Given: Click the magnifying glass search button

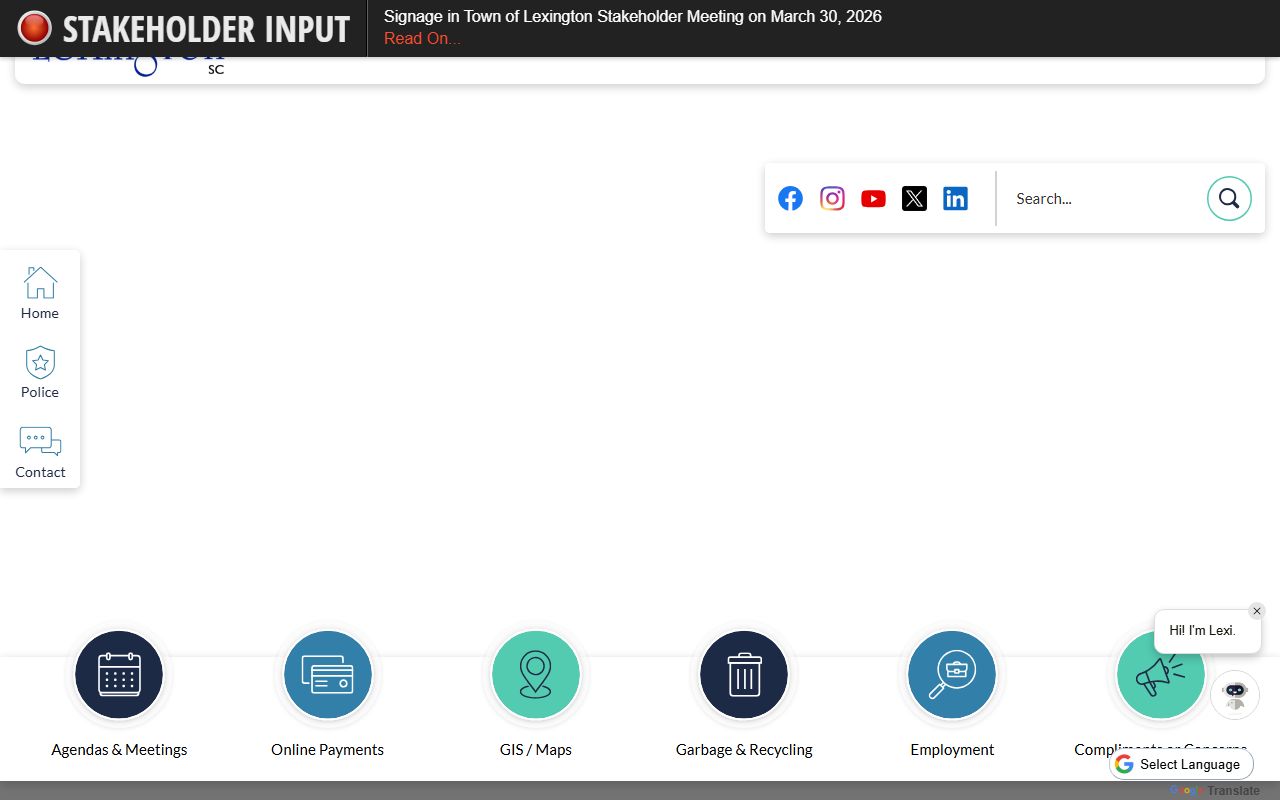Looking at the screenshot, I should click(1229, 198).
